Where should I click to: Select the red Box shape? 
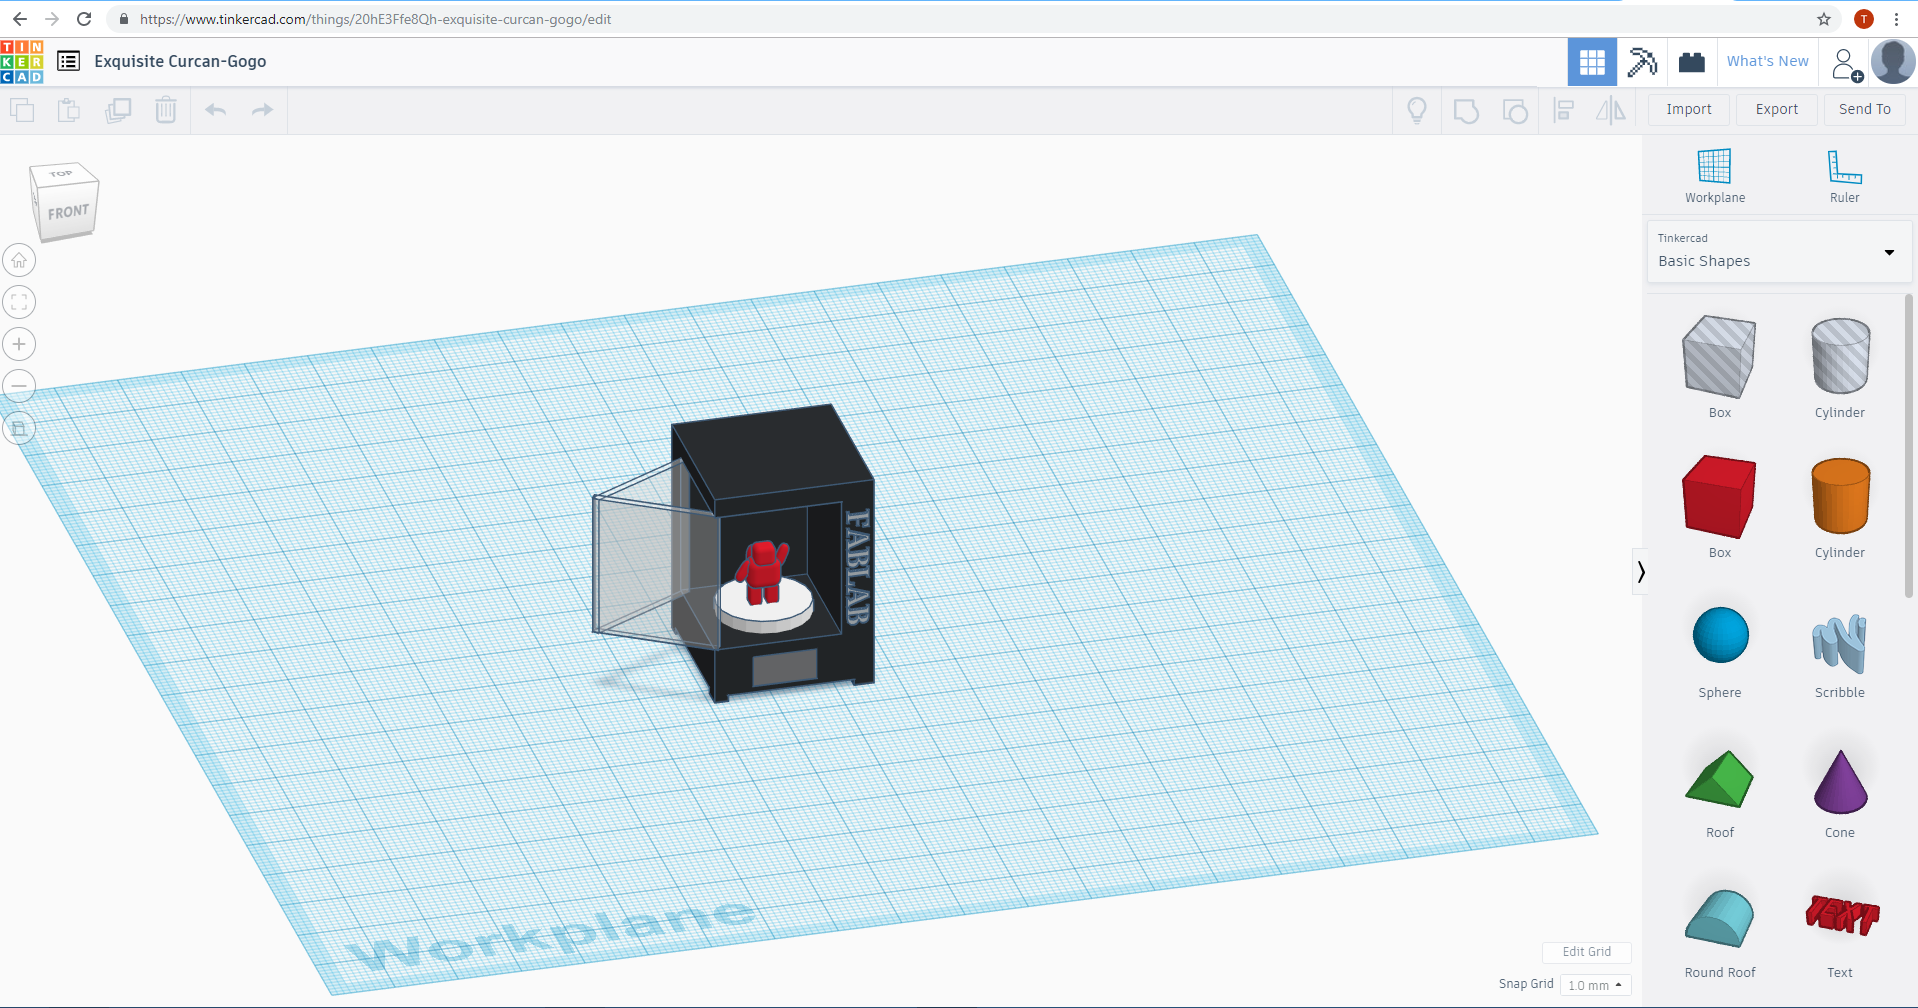[1718, 497]
